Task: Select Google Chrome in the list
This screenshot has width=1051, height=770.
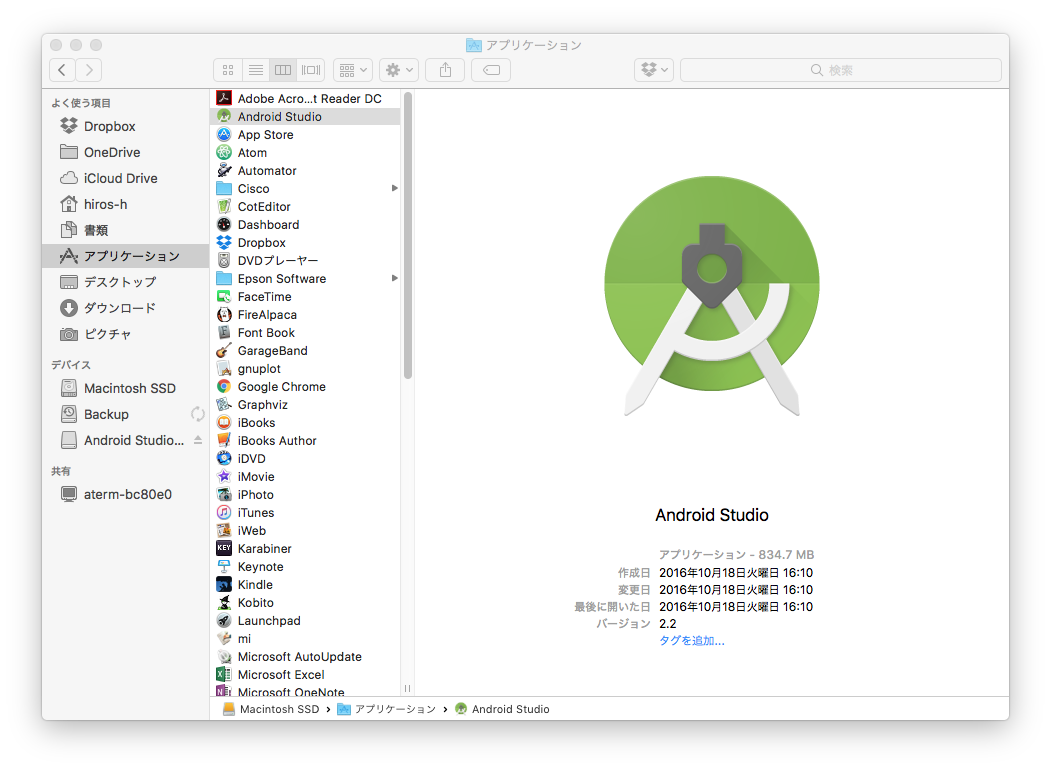Action: tap(306, 387)
